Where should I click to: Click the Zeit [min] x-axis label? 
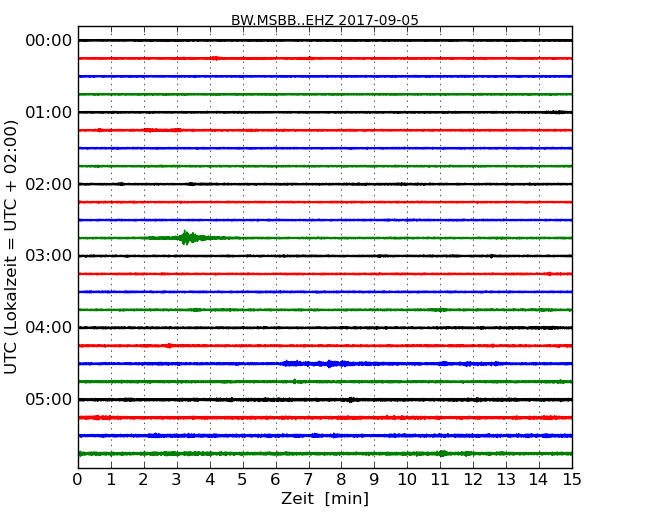pos(325,498)
